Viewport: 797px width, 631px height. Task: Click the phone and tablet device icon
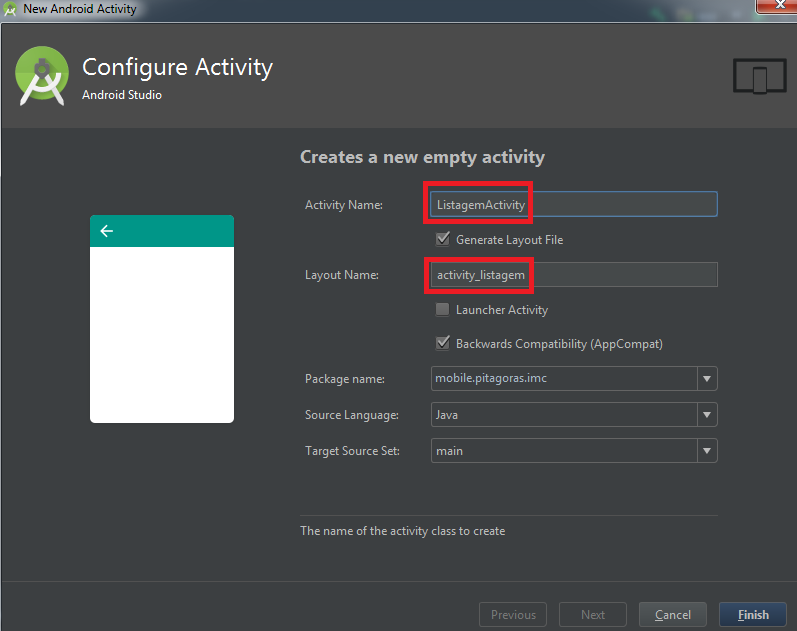coord(758,76)
